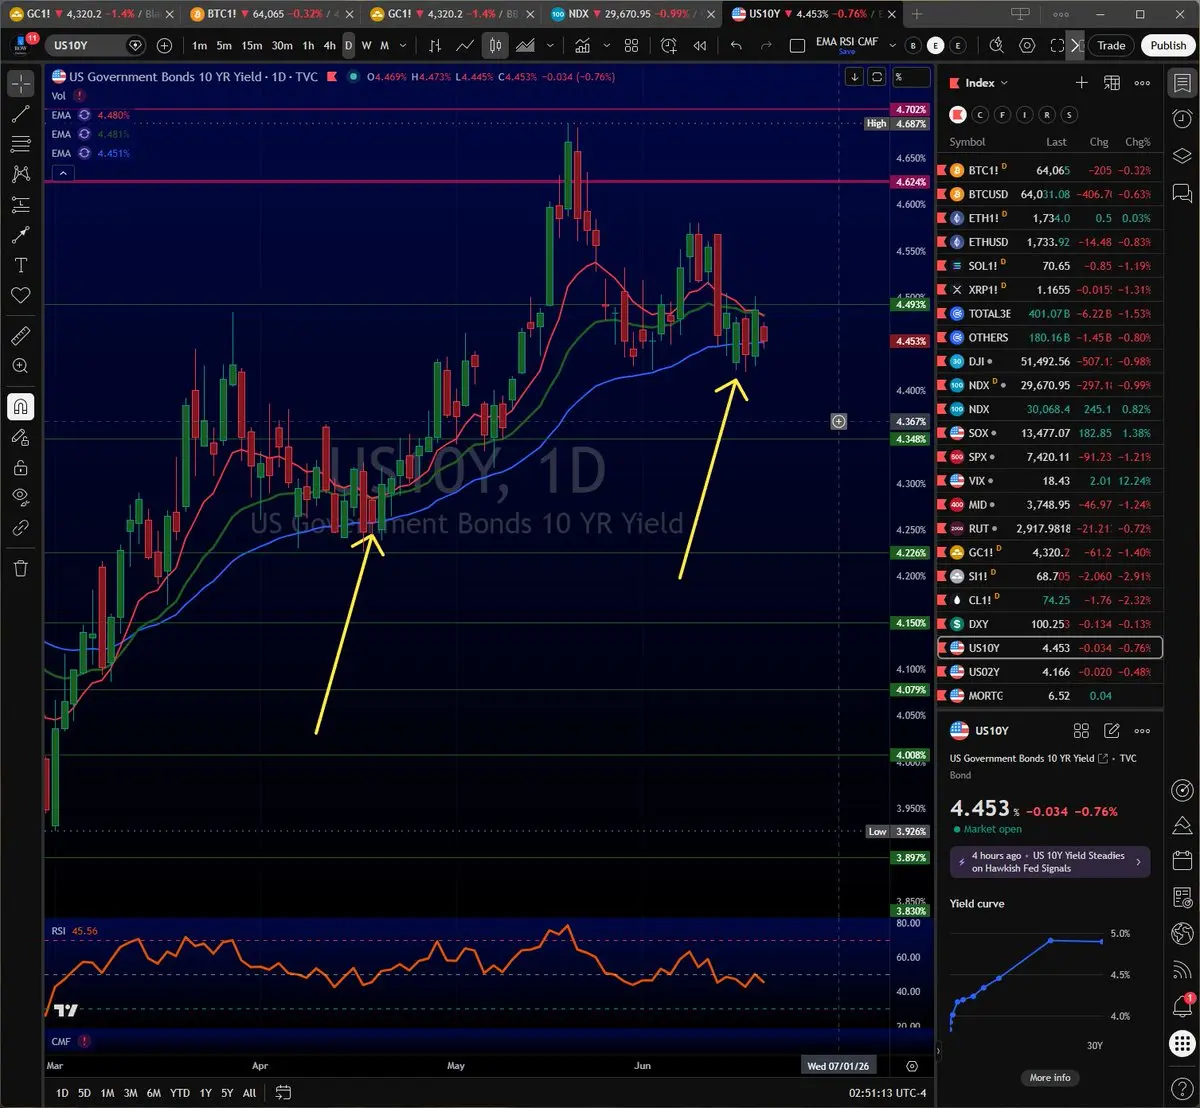Add symbol to watchlist plus icon
The width and height of the screenshot is (1200, 1108).
pyautogui.click(x=1081, y=83)
